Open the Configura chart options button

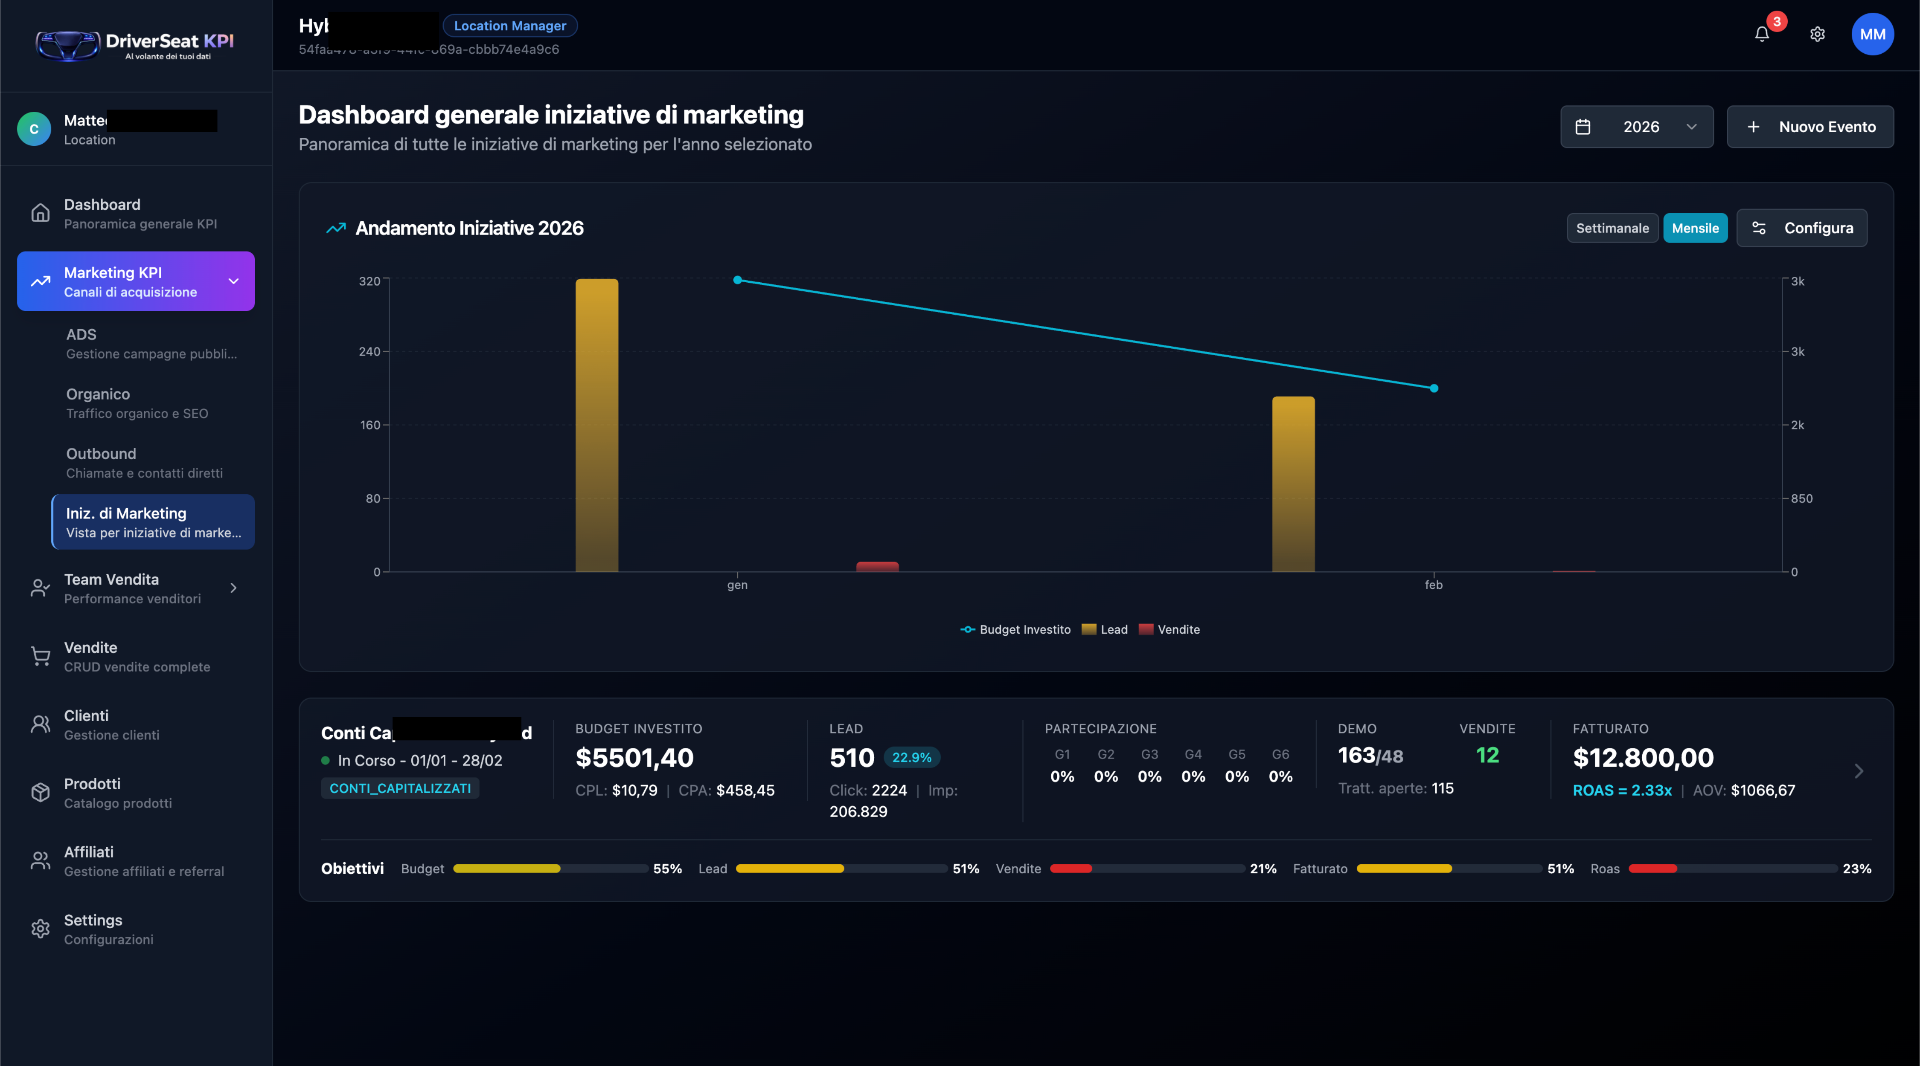(1802, 228)
